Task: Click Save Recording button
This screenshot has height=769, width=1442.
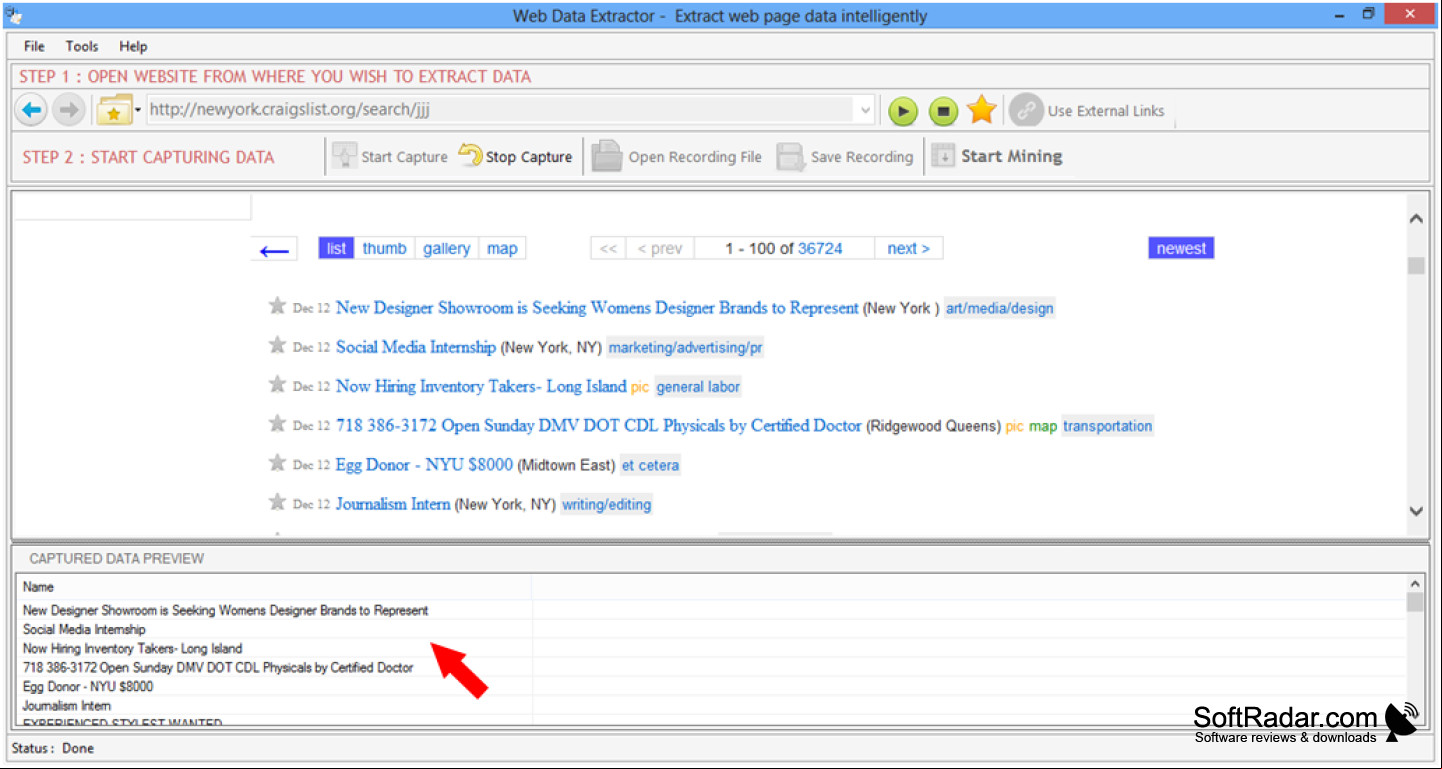Action: click(845, 157)
